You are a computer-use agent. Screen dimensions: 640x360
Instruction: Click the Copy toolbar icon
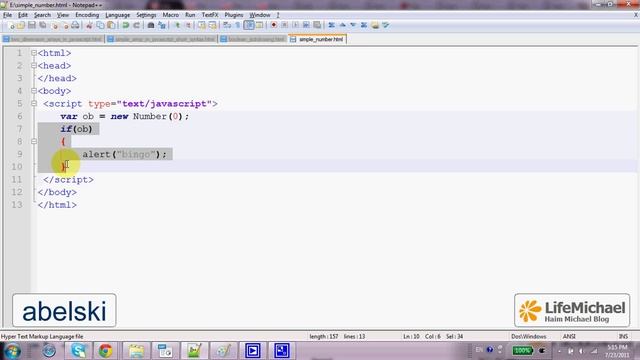100,25
